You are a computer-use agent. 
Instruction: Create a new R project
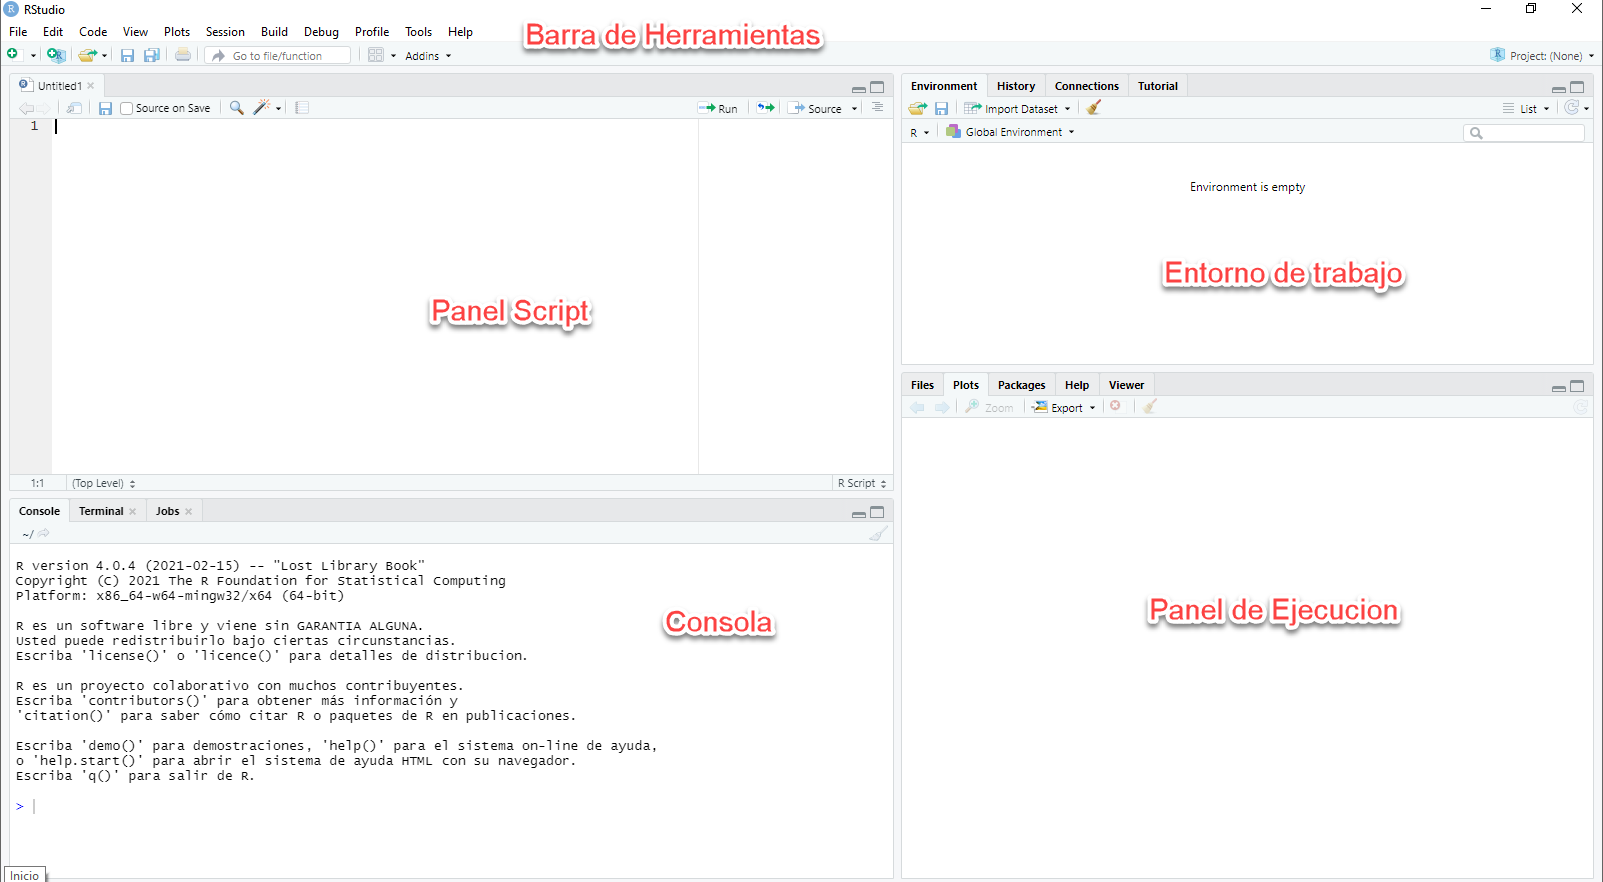pos(56,55)
